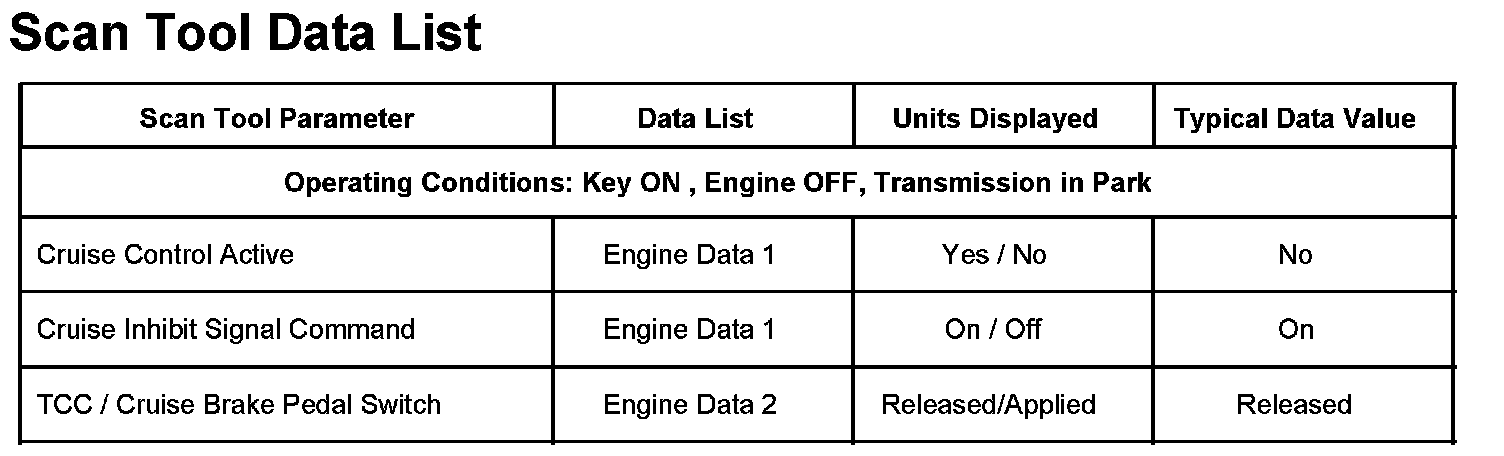Click the On / Off units cell
Viewport: 1504px width, 456px height.
[993, 329]
